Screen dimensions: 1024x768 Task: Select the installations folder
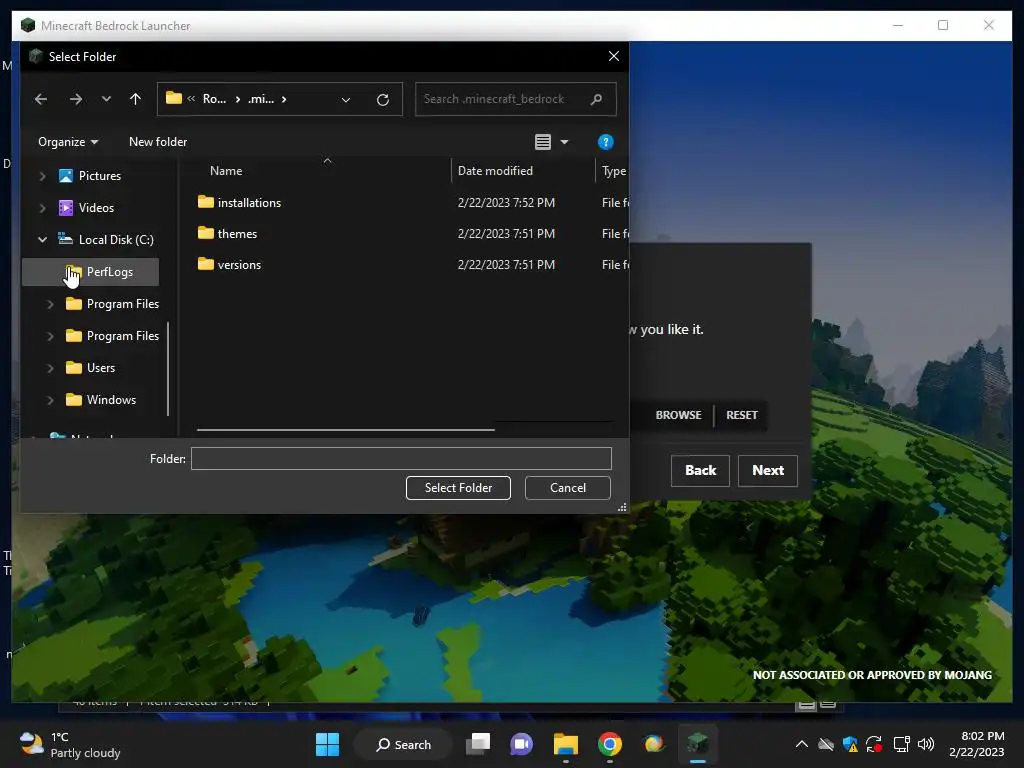239,202
